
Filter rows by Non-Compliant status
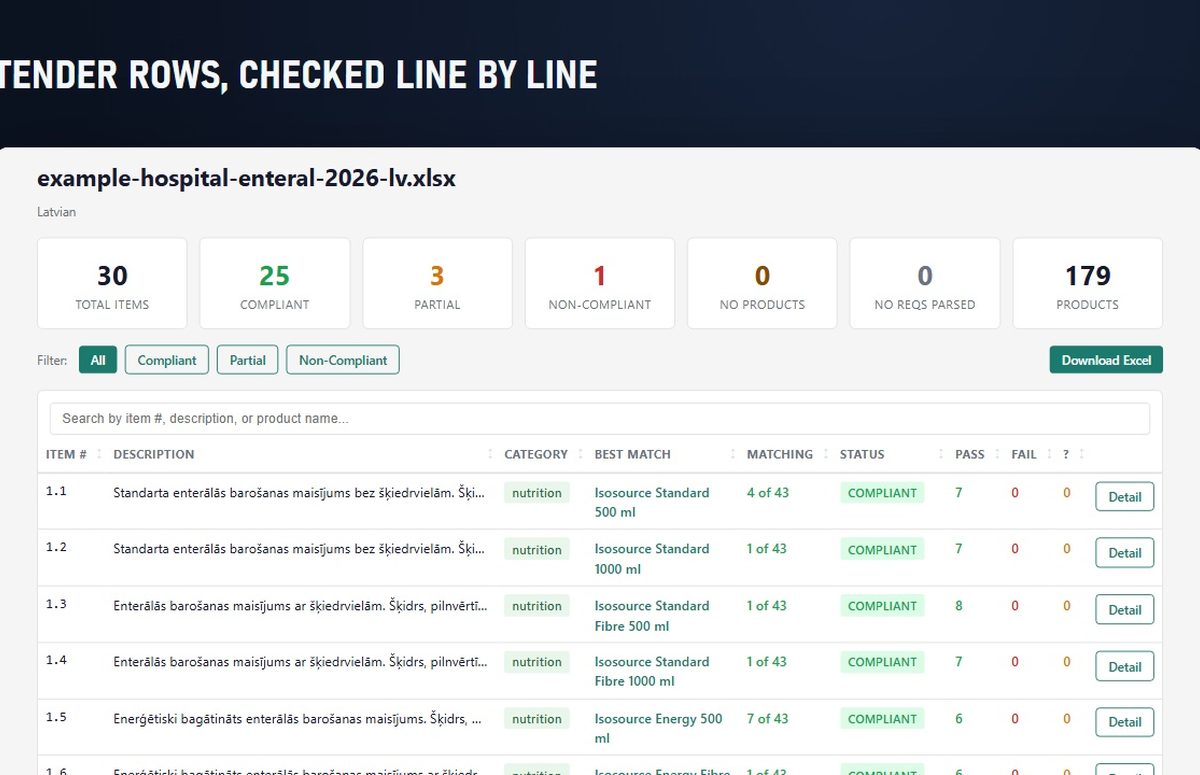pos(343,360)
